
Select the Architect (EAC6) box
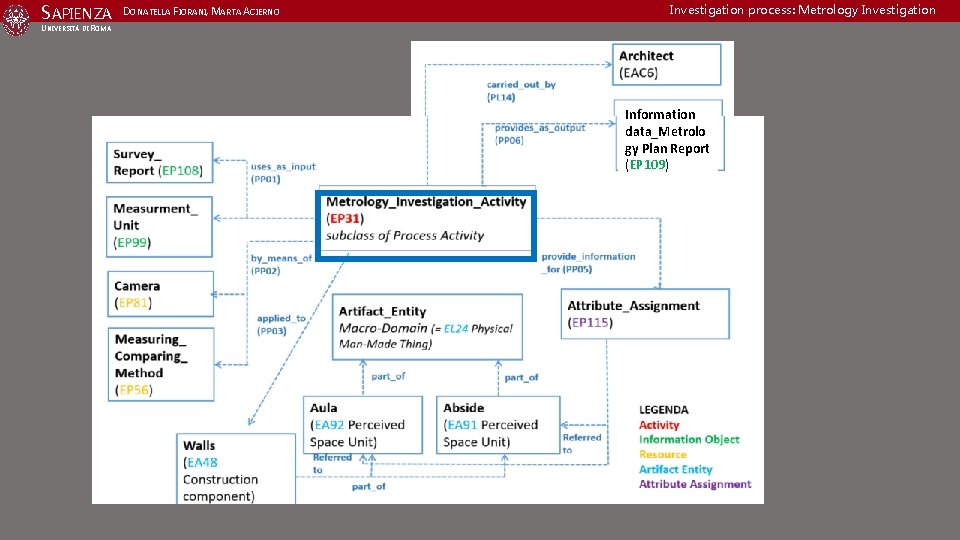(x=667, y=64)
